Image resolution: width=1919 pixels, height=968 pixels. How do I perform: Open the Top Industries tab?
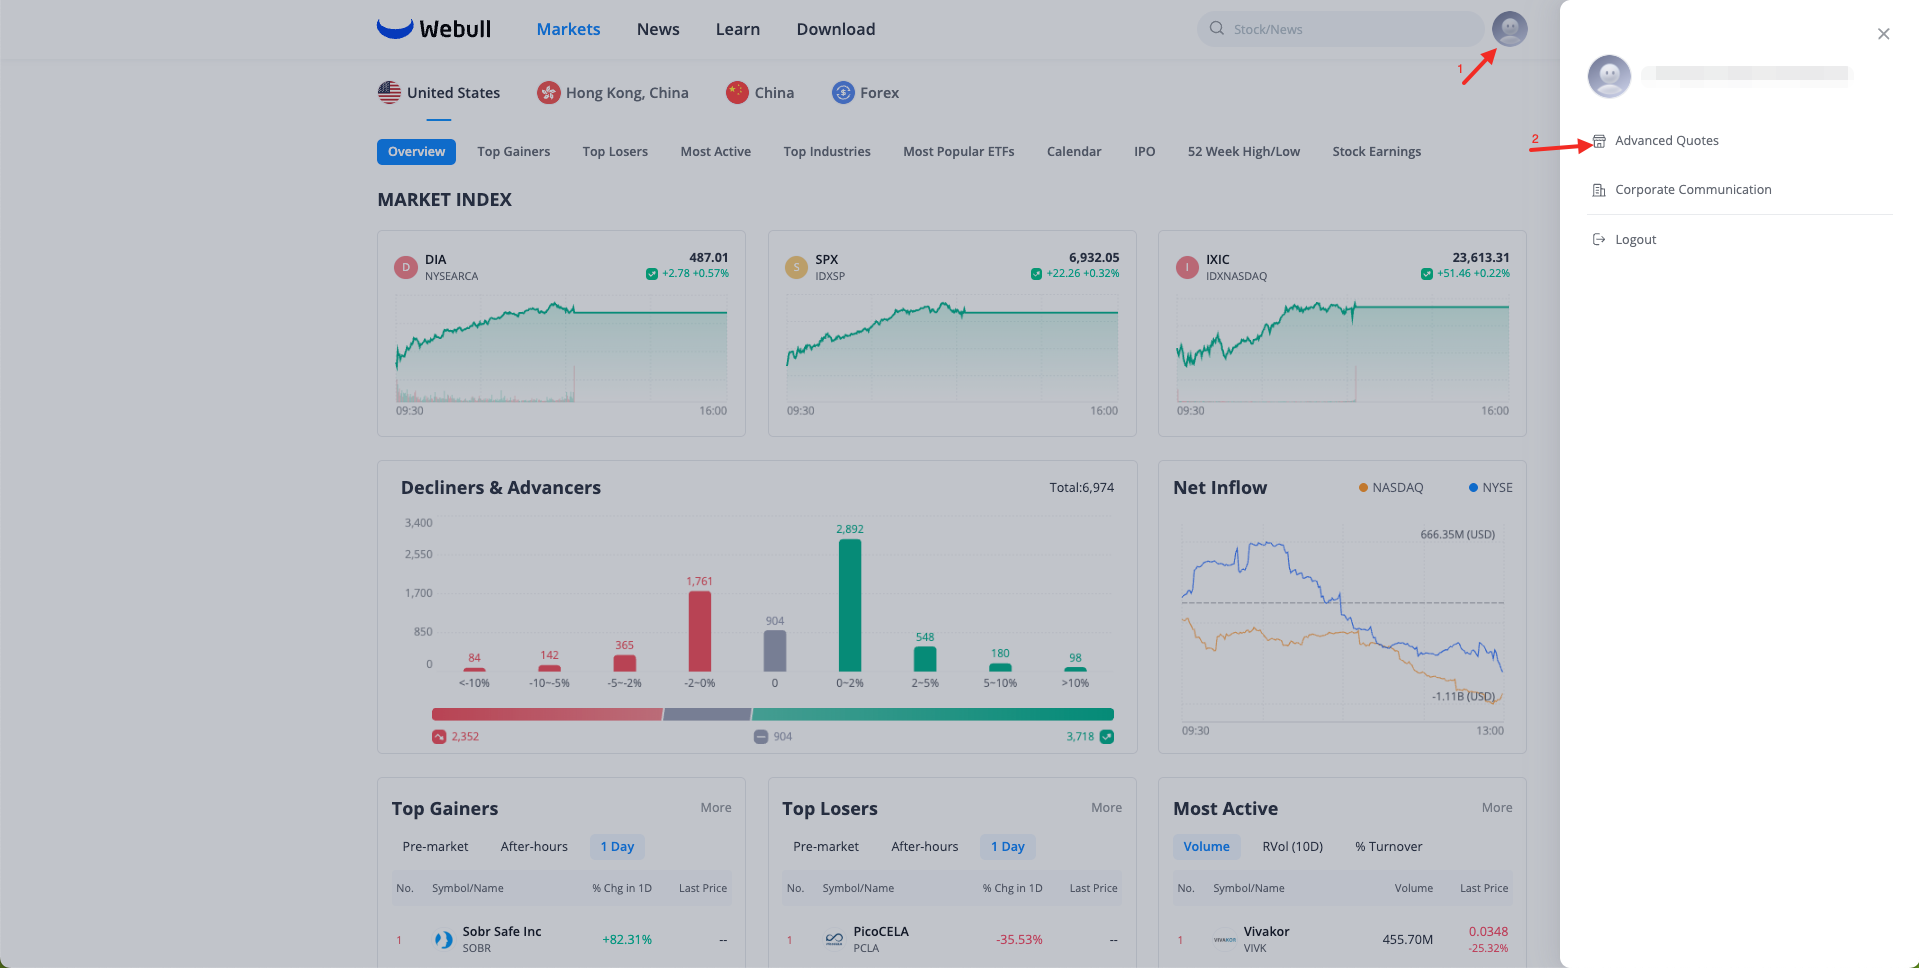826,152
